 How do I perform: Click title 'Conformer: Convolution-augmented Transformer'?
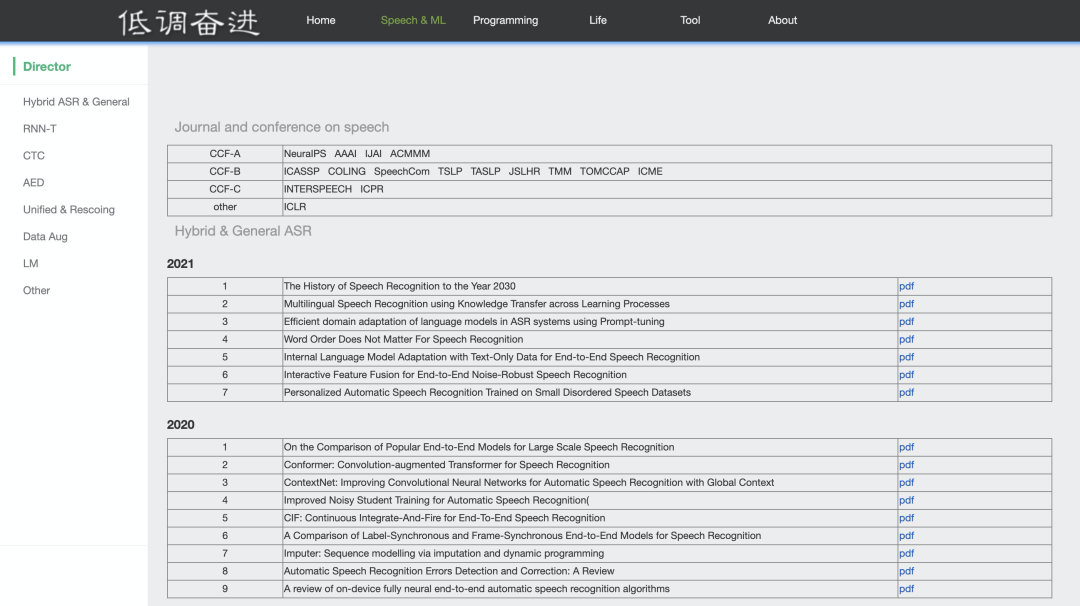click(446, 466)
